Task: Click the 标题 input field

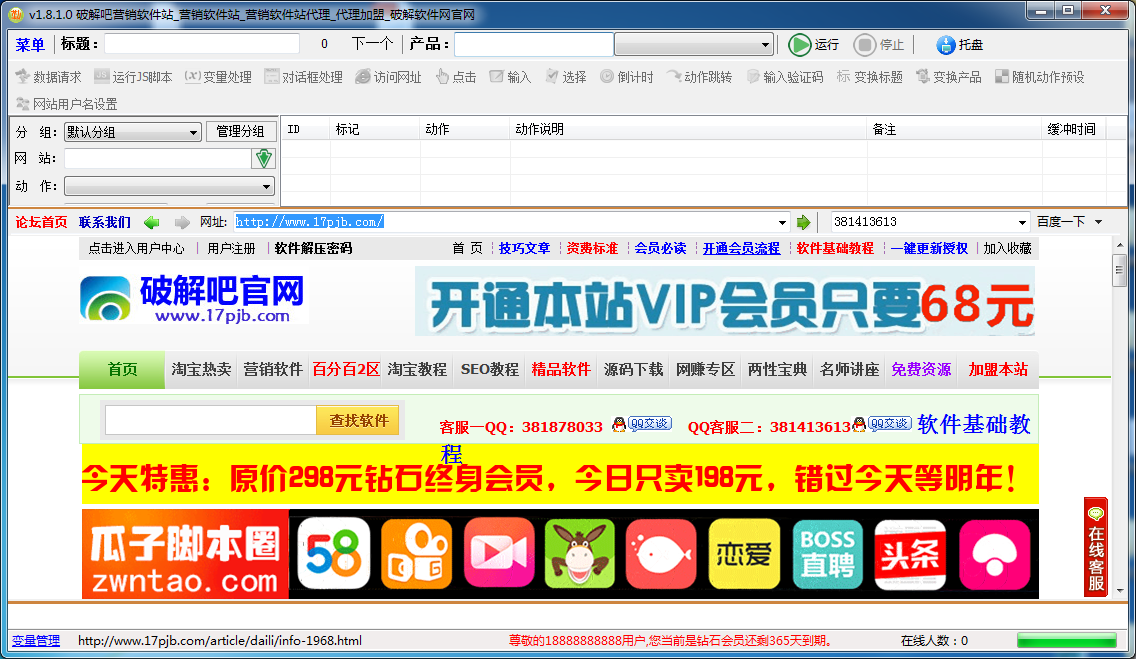Action: [201, 44]
